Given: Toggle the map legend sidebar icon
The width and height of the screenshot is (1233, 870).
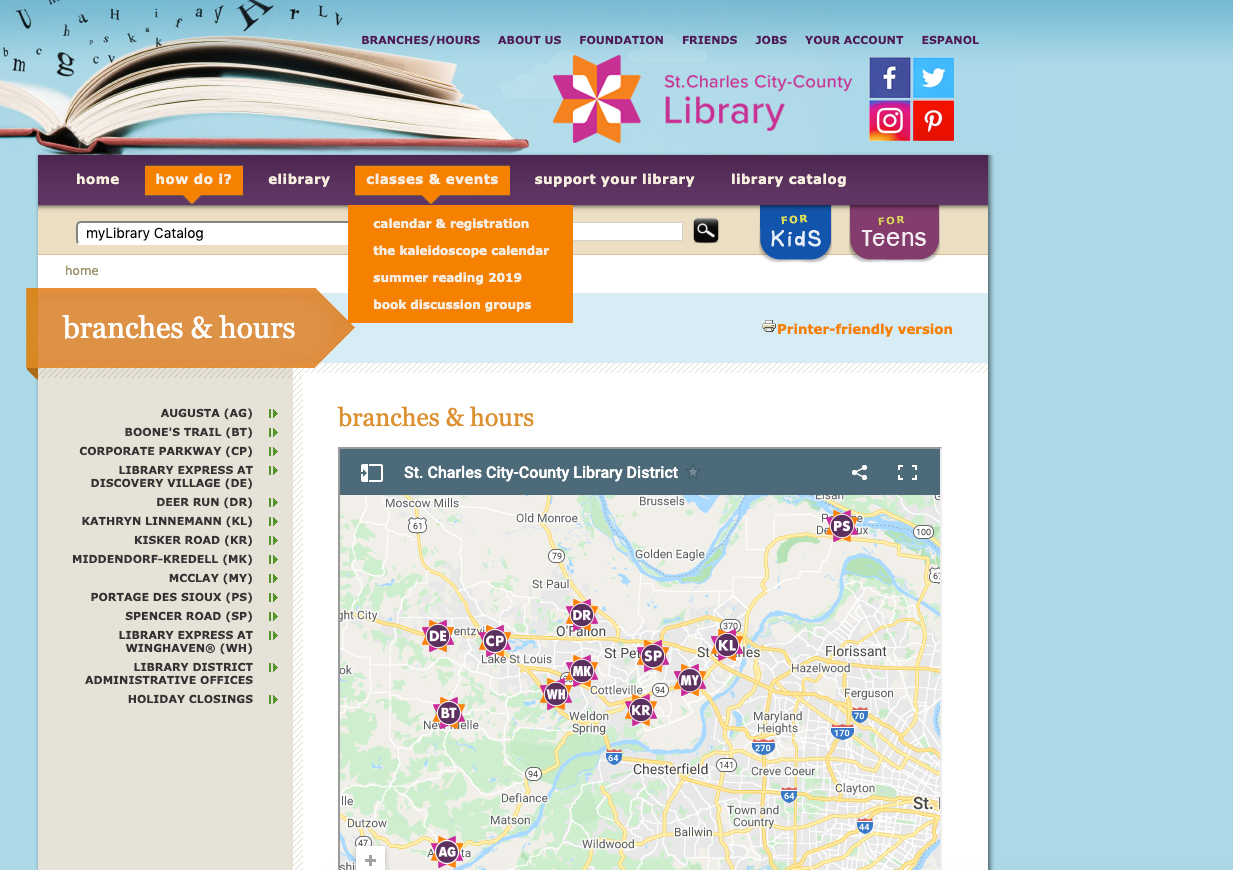Looking at the screenshot, I should (x=372, y=473).
